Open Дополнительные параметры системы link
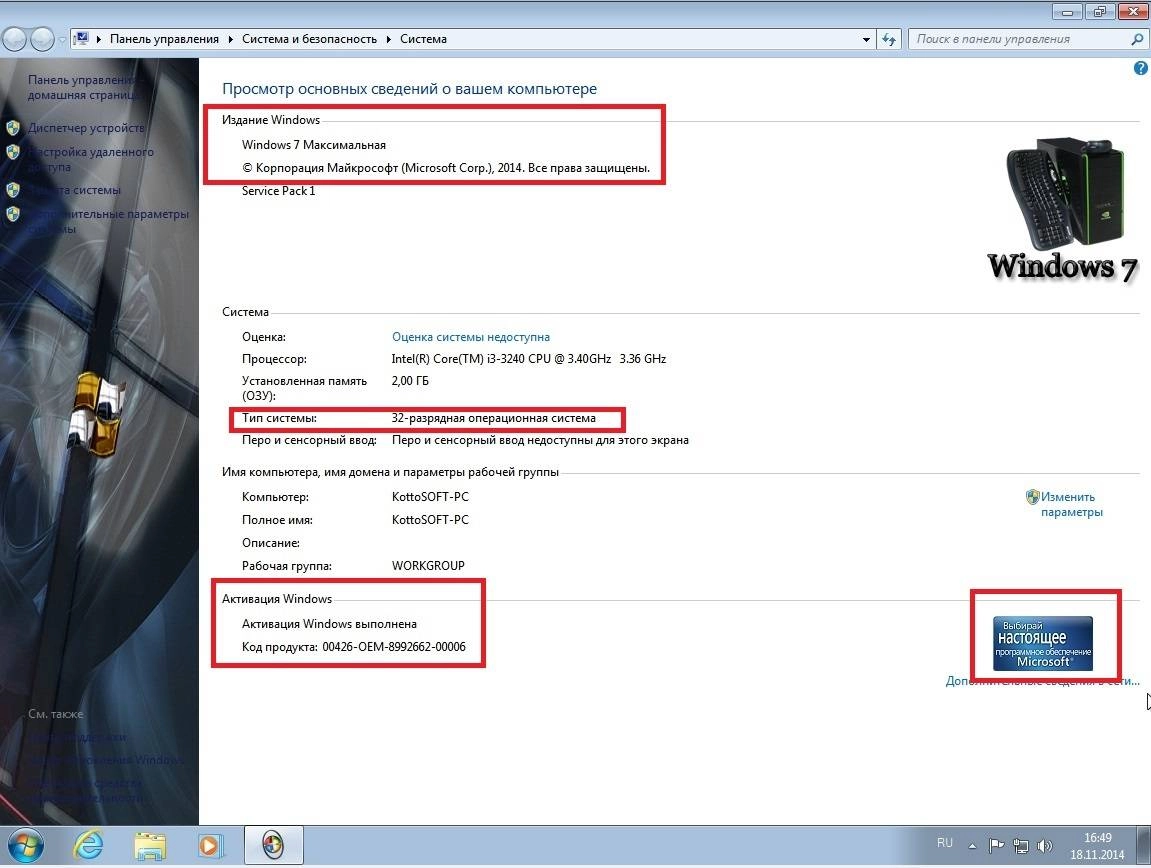 [x=108, y=221]
